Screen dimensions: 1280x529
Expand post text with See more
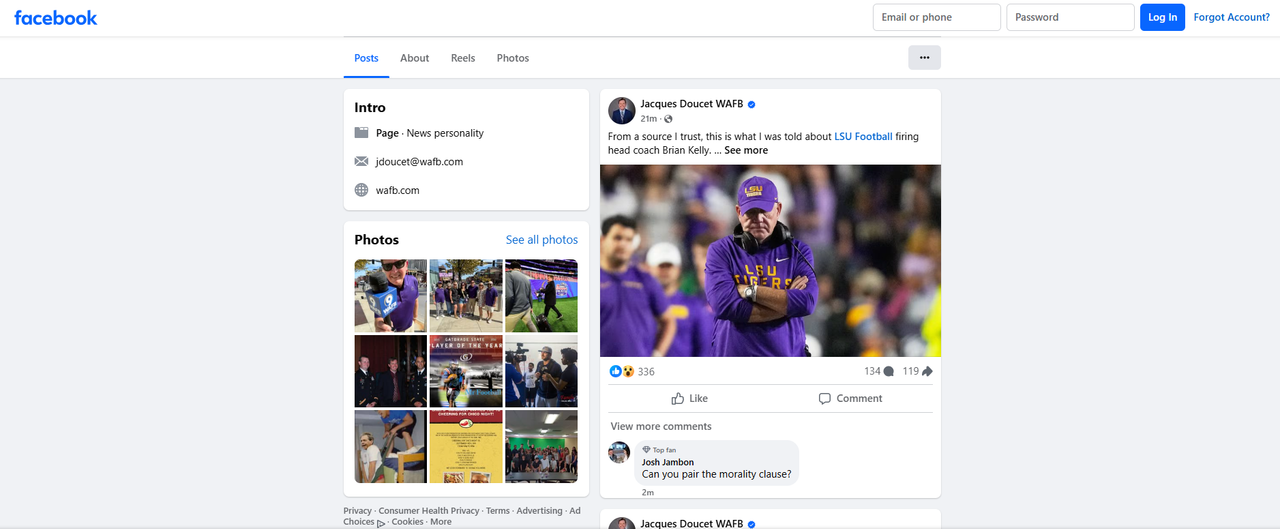[746, 150]
